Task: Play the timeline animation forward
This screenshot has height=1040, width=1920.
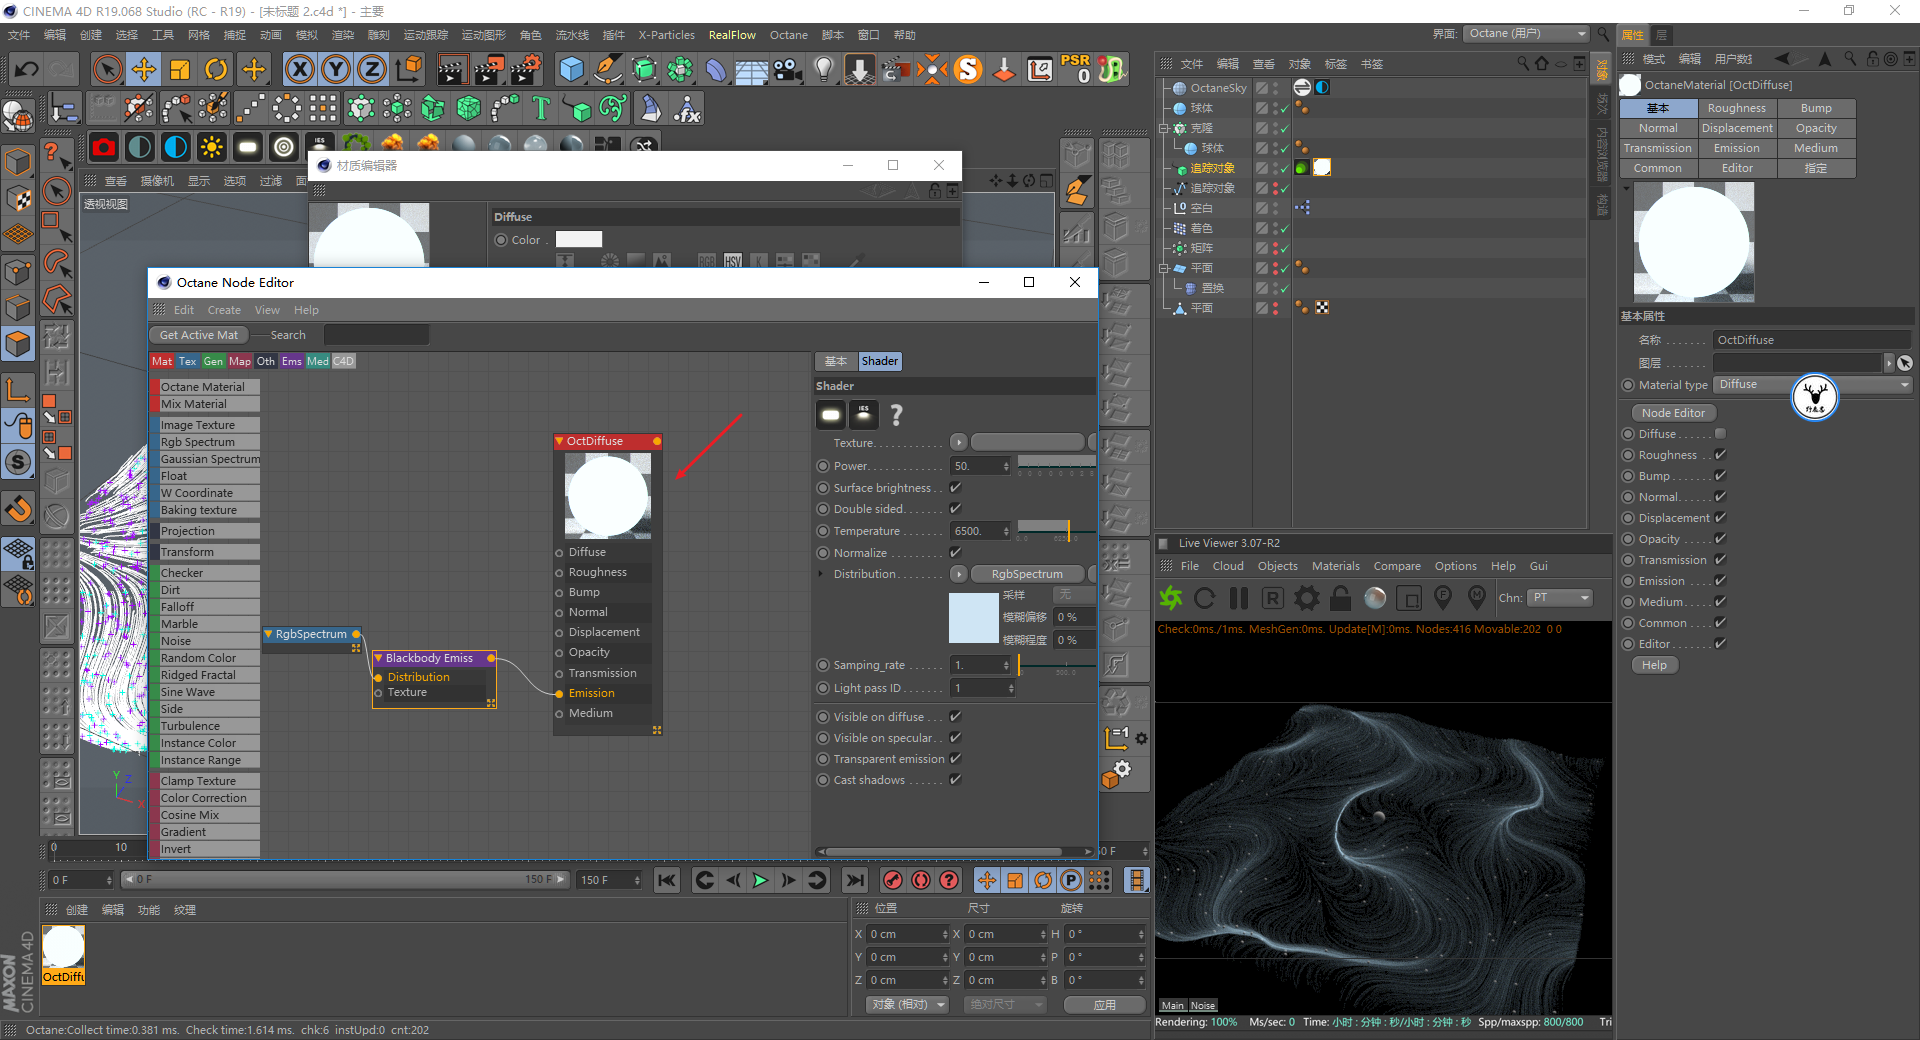Action: pyautogui.click(x=760, y=880)
